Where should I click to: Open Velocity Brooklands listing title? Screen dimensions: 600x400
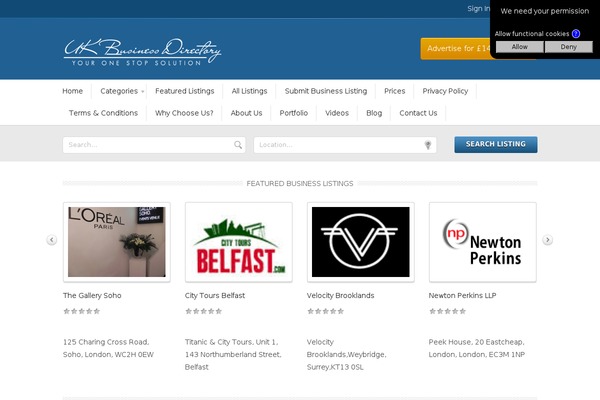[340, 296]
